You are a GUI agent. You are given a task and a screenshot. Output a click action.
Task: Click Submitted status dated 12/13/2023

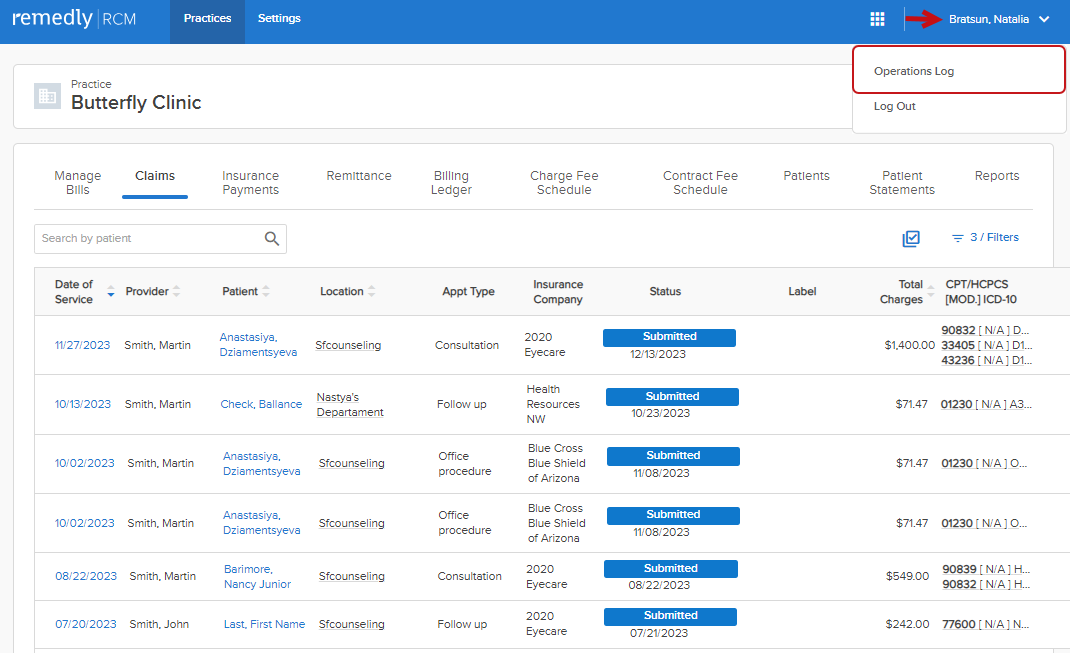click(x=669, y=337)
